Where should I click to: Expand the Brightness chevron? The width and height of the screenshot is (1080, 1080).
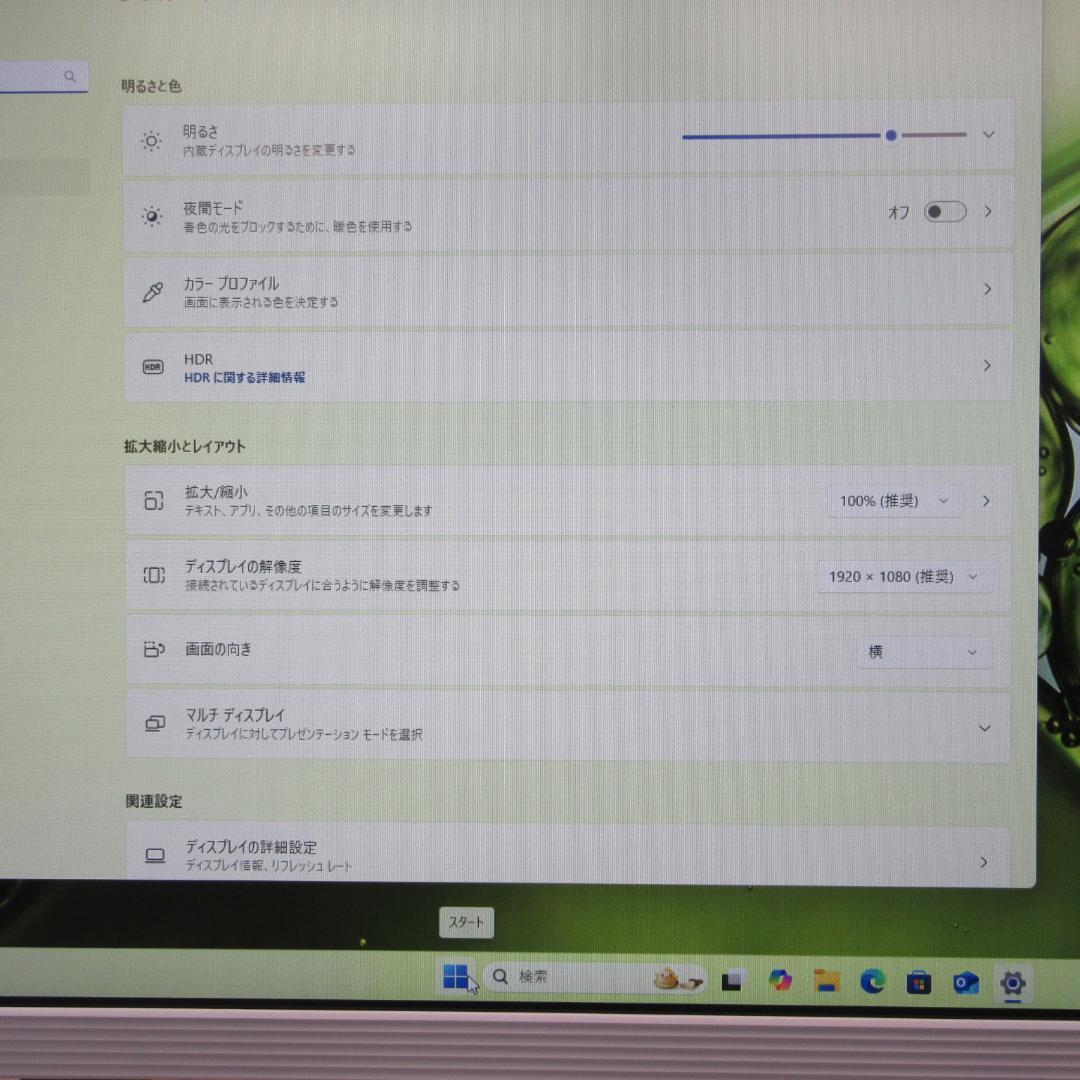[x=988, y=134]
